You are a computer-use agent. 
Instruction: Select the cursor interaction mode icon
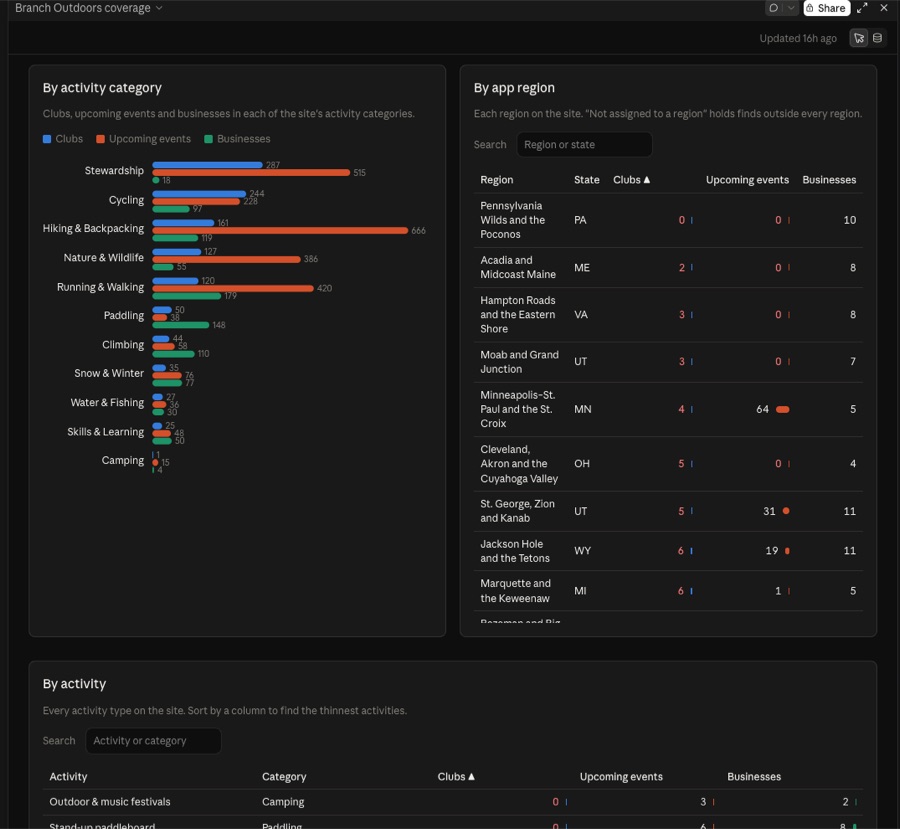click(x=859, y=38)
